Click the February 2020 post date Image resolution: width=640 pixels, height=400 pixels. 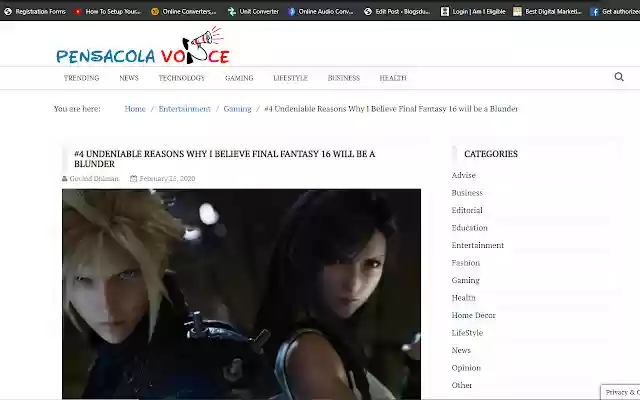(x=167, y=178)
